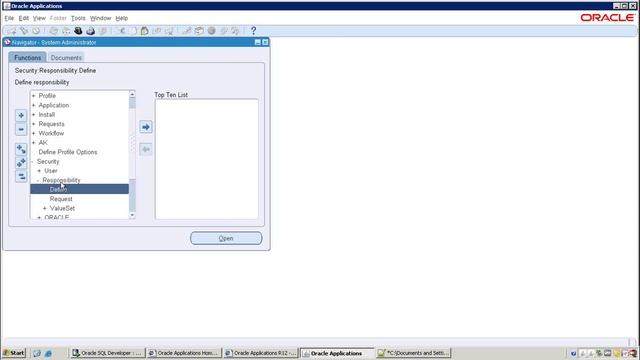640x360 pixels.
Task: Expand the Application tree node
Action: 33,105
